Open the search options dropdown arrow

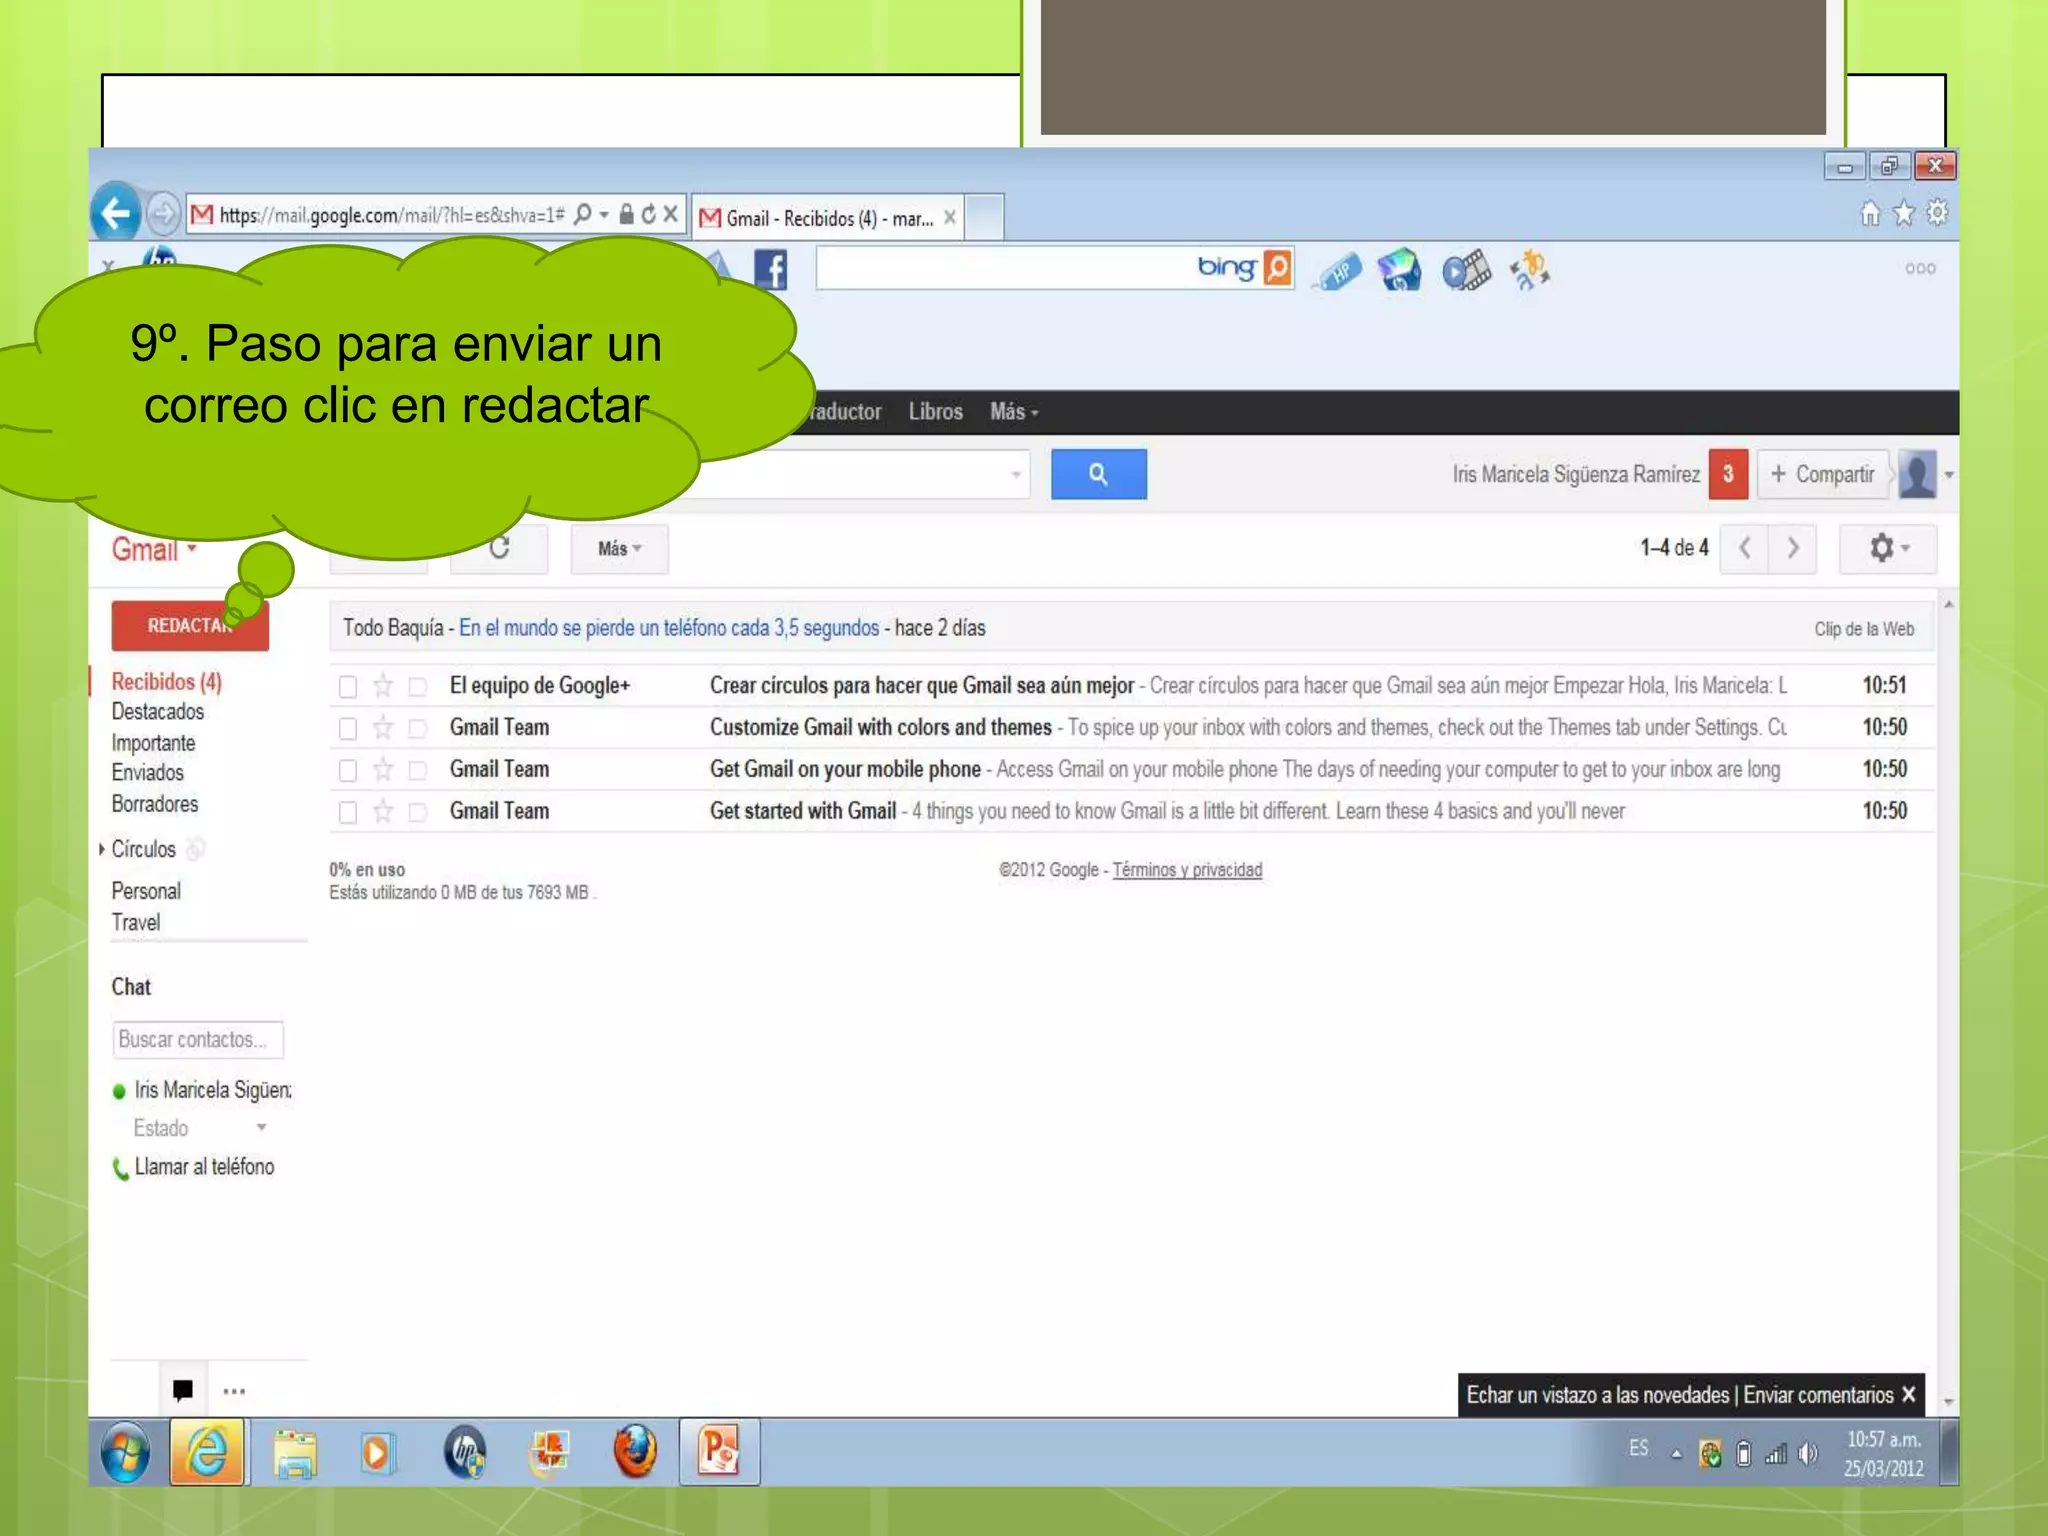pyautogui.click(x=1015, y=474)
